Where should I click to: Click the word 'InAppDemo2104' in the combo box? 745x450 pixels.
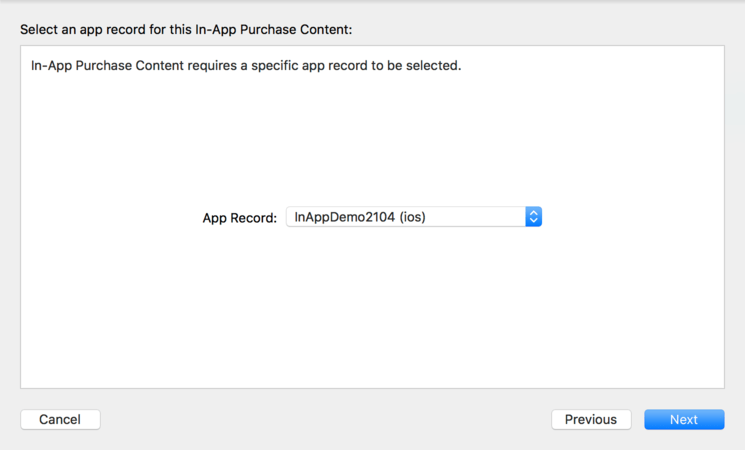click(344, 217)
